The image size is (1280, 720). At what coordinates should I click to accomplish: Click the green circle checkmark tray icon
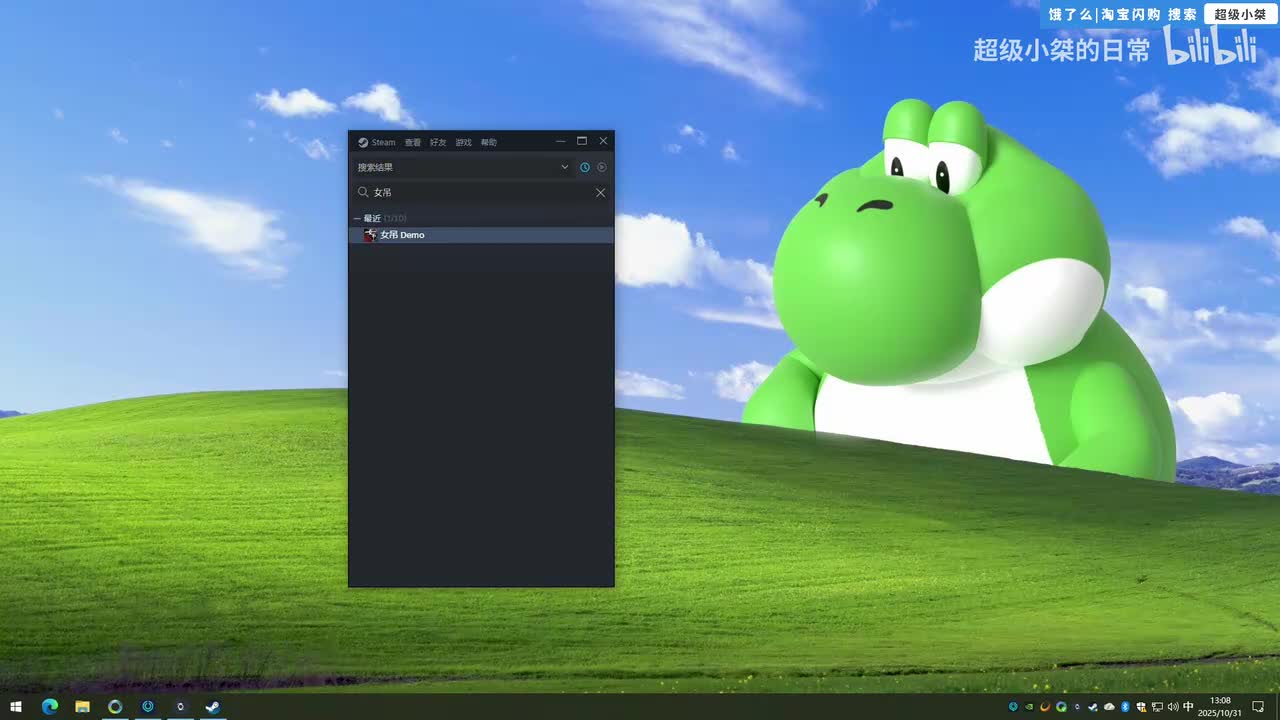[1061, 706]
